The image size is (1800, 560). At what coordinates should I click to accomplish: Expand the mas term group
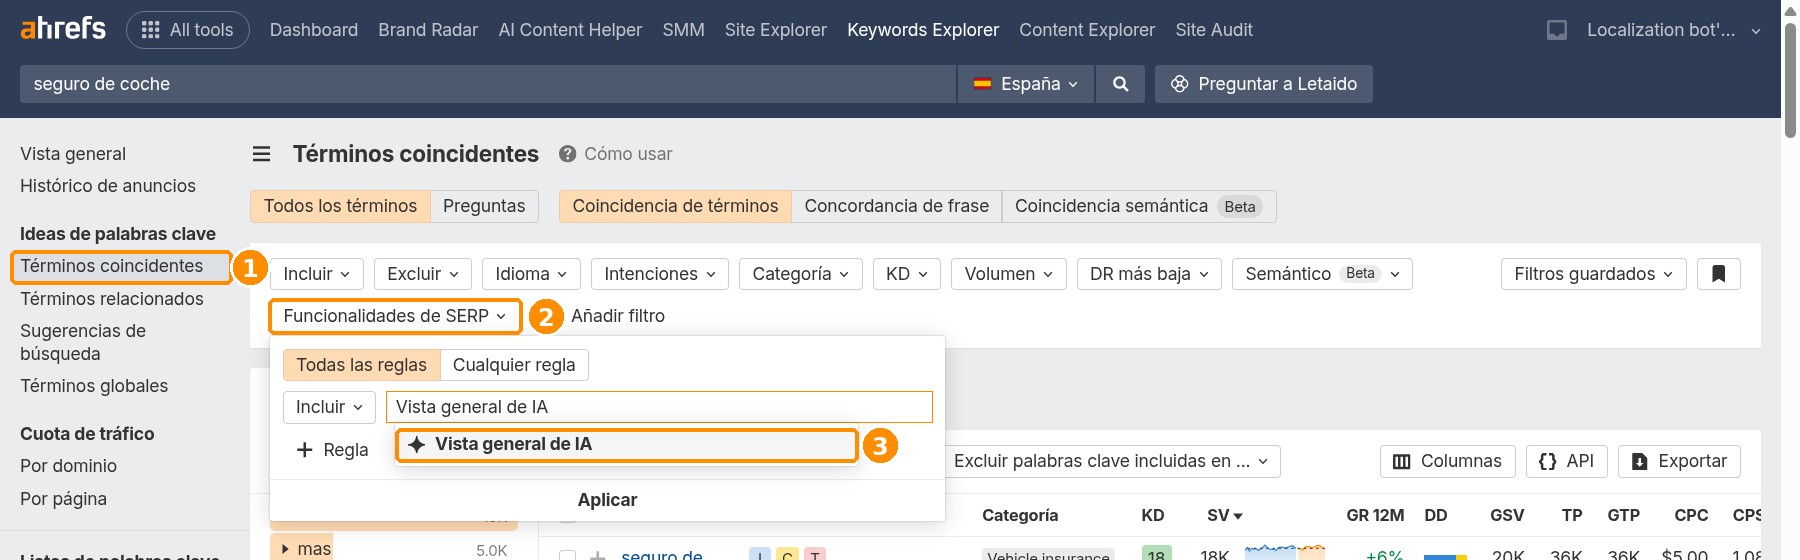tap(285, 549)
